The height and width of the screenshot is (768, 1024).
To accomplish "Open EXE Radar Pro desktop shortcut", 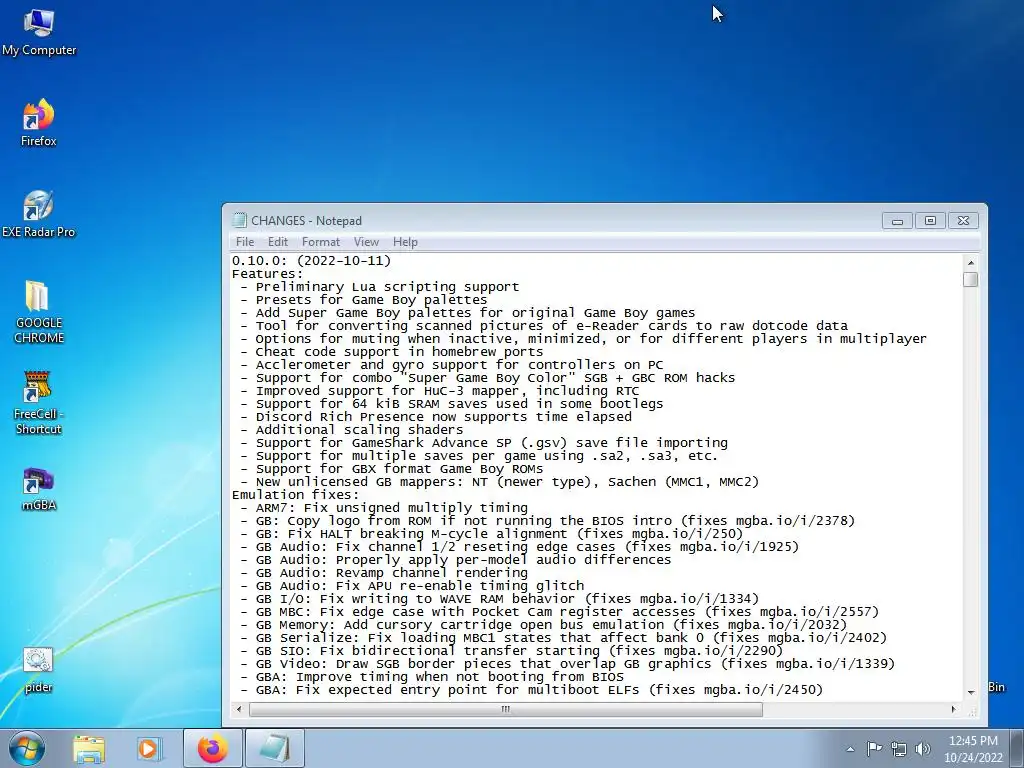I will tap(39, 214).
